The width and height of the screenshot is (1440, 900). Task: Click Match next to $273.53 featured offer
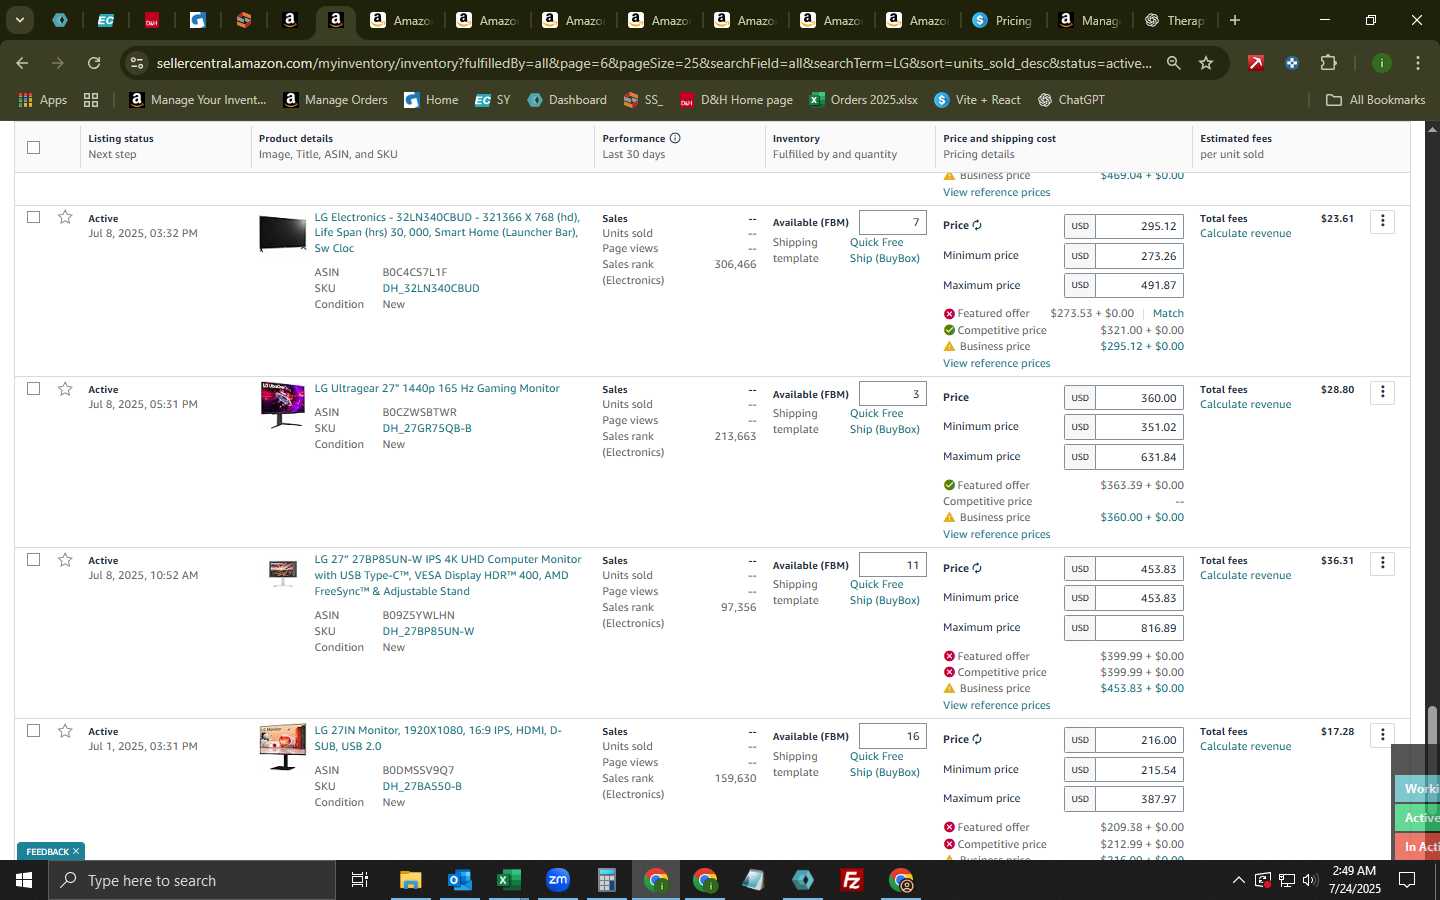coord(1168,313)
